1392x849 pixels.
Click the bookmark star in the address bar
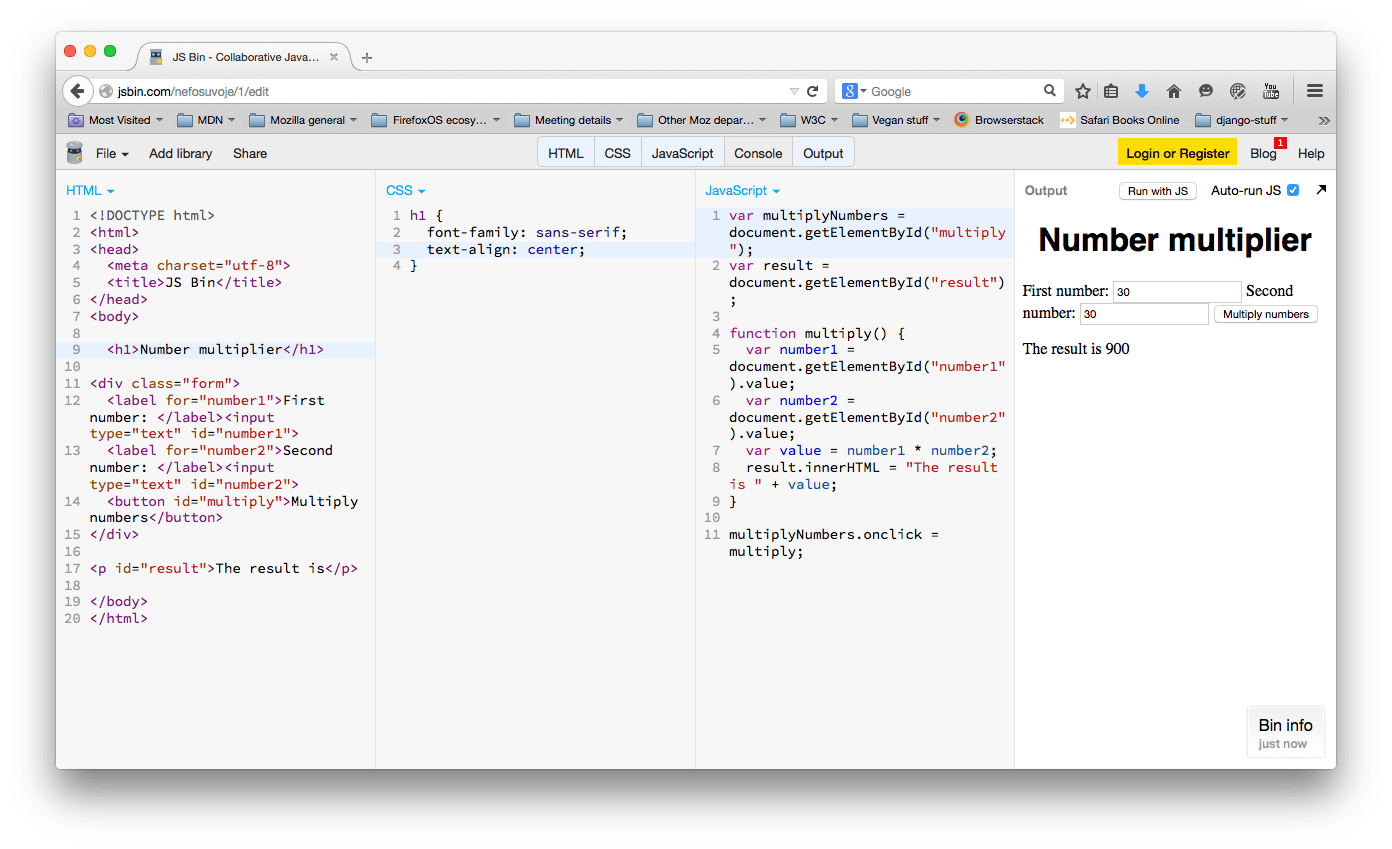click(x=1082, y=90)
